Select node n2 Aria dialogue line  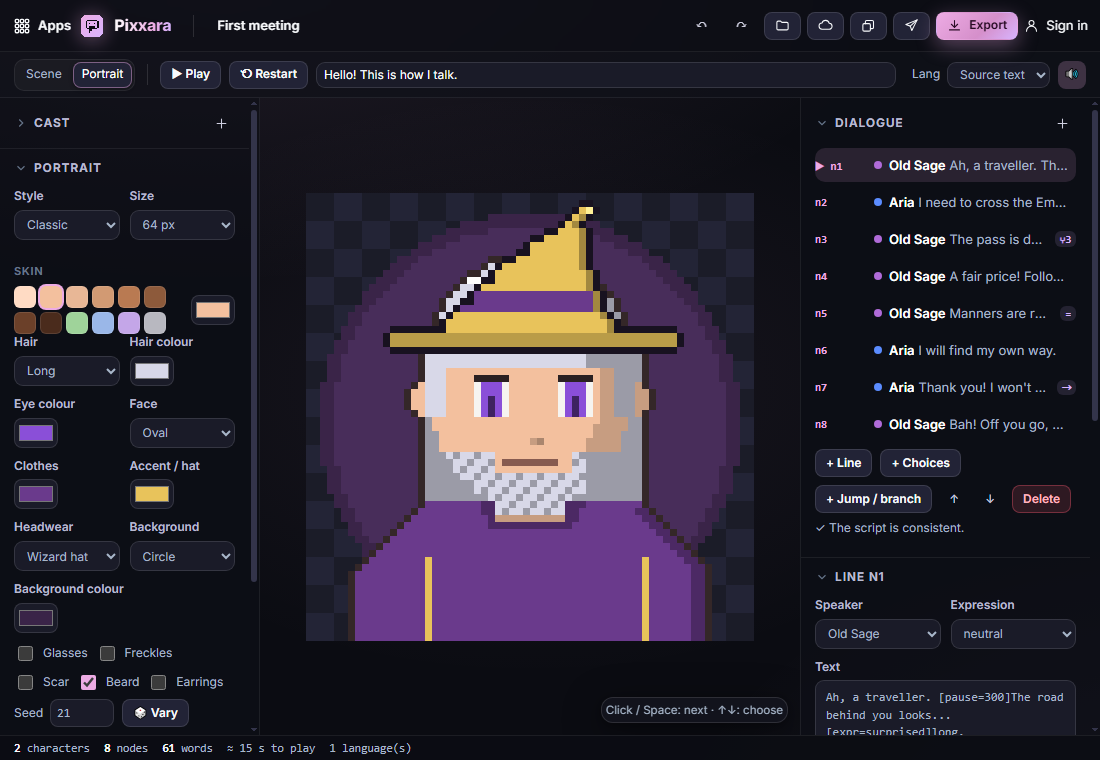click(945, 203)
